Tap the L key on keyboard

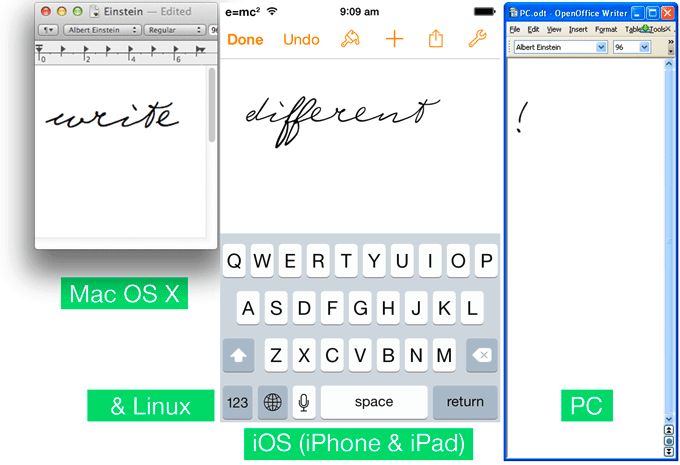pyautogui.click(x=472, y=308)
